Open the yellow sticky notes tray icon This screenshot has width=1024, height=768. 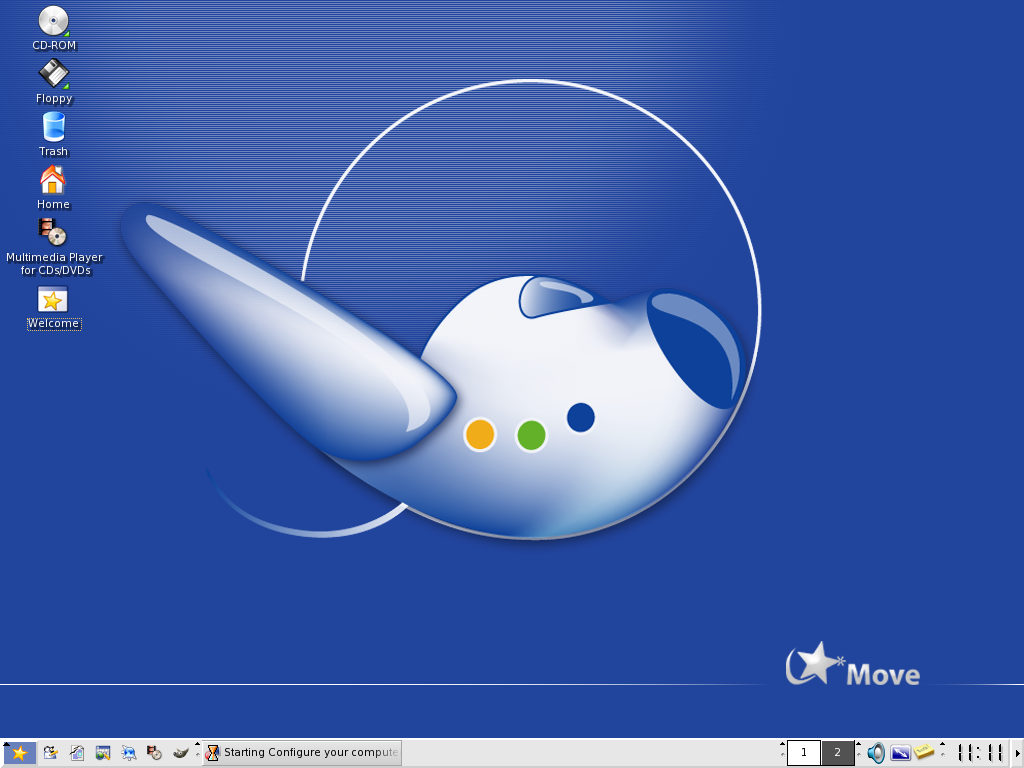click(924, 752)
